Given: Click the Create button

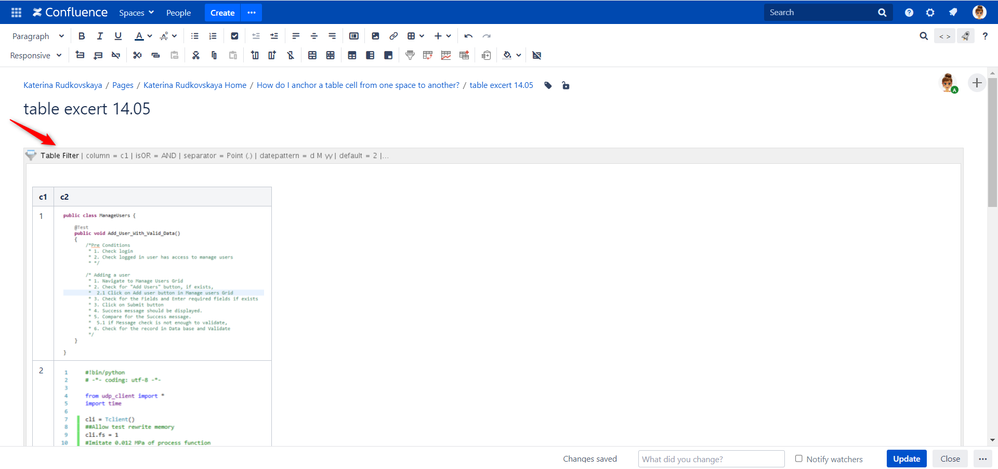Looking at the screenshot, I should point(222,12).
